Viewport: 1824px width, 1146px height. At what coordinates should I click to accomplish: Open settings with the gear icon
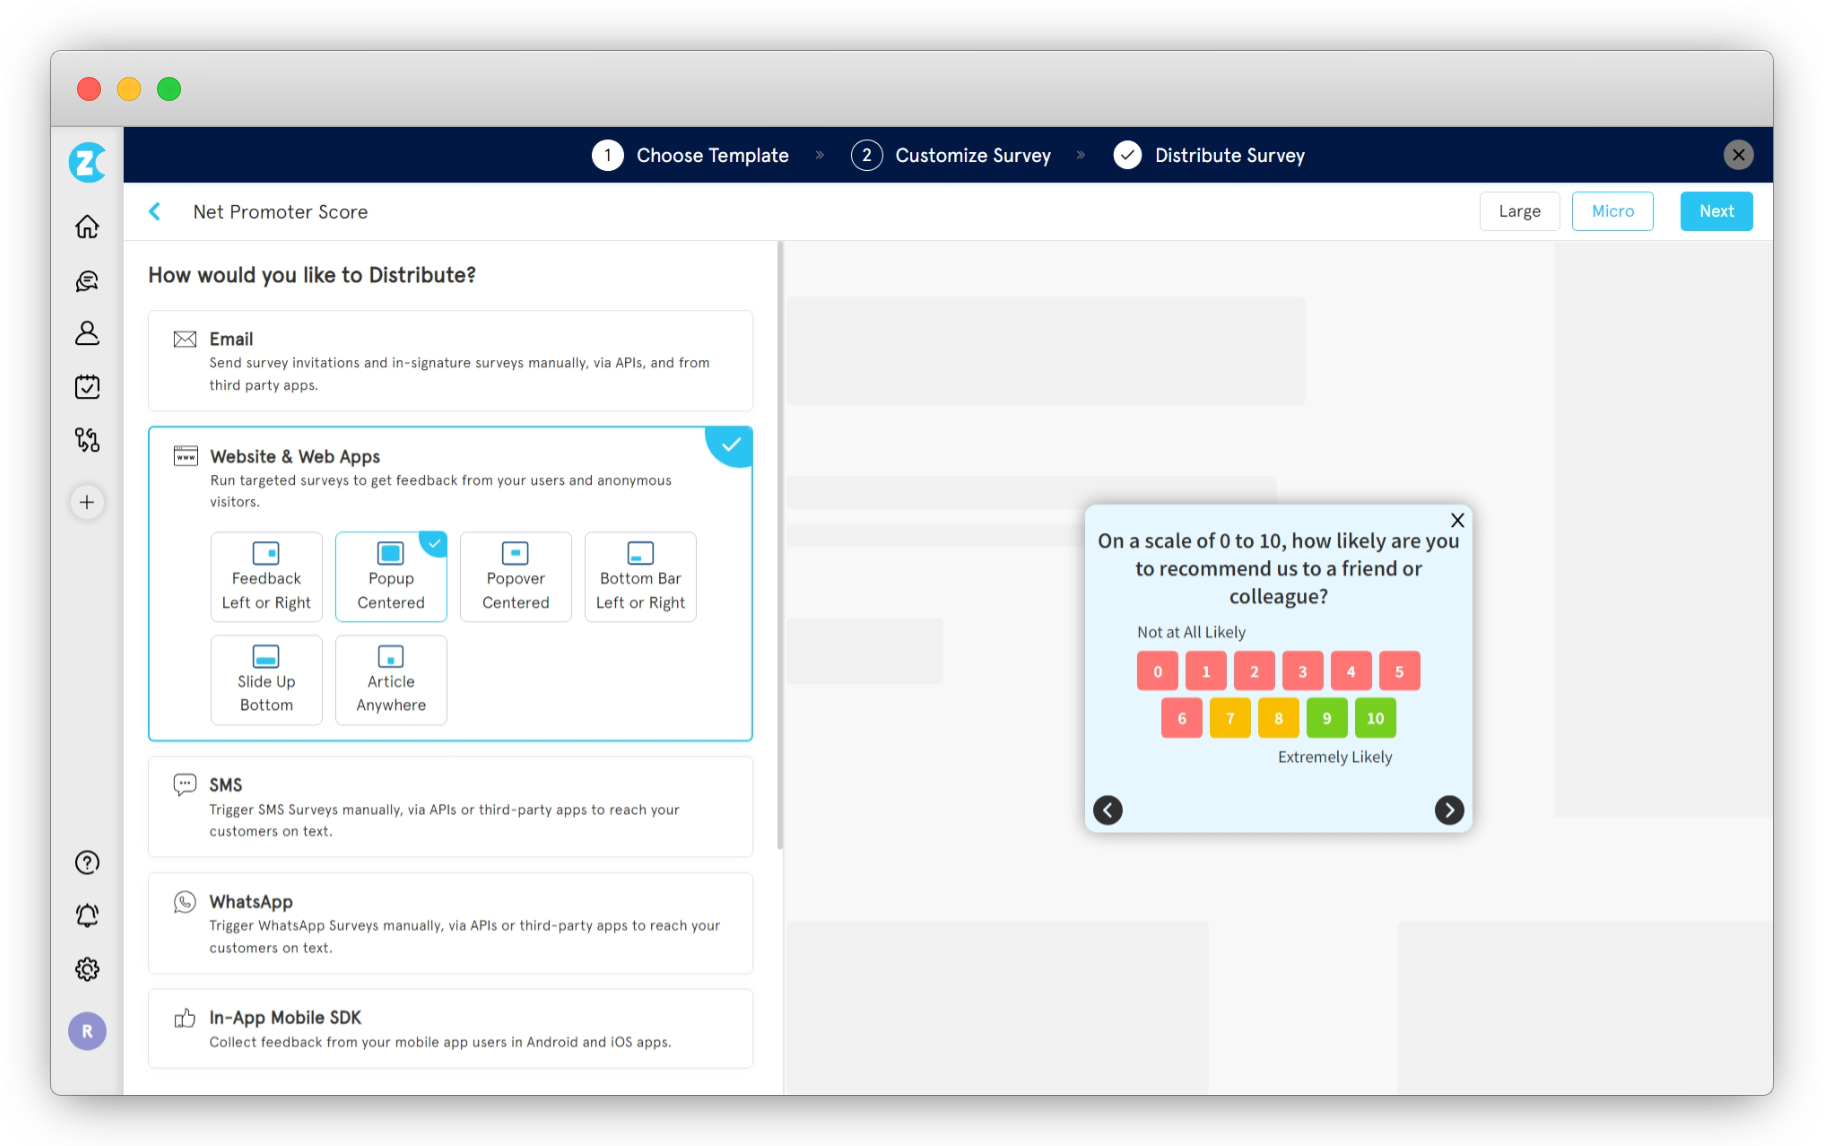pyautogui.click(x=87, y=968)
